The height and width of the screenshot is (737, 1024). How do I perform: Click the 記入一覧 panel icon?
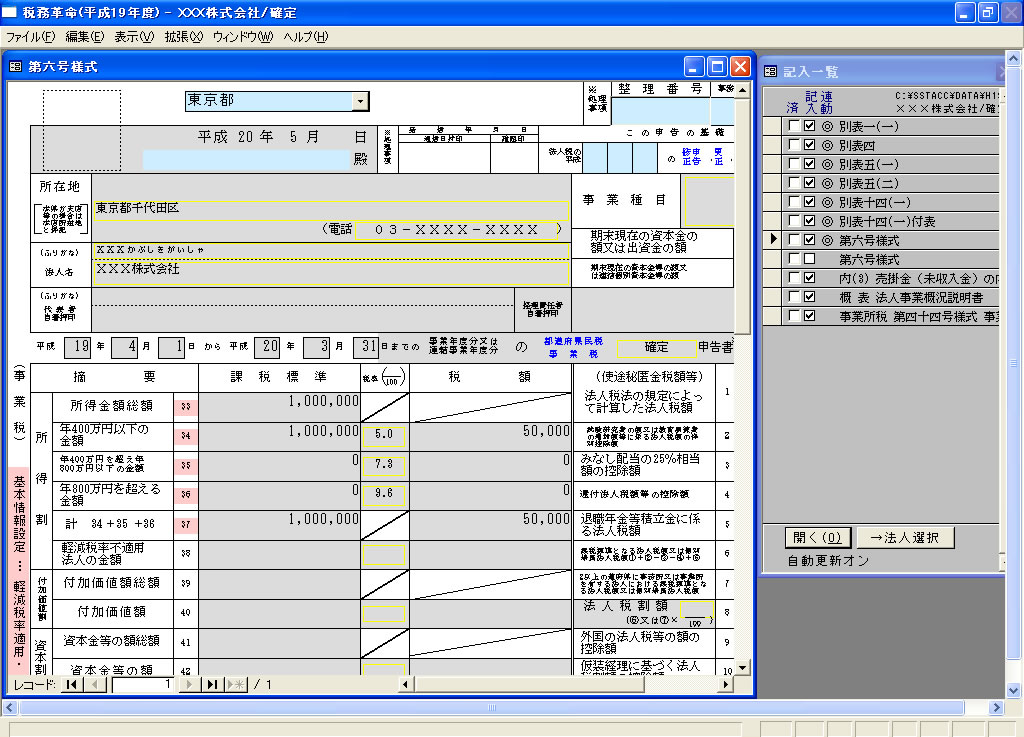[x=771, y=71]
